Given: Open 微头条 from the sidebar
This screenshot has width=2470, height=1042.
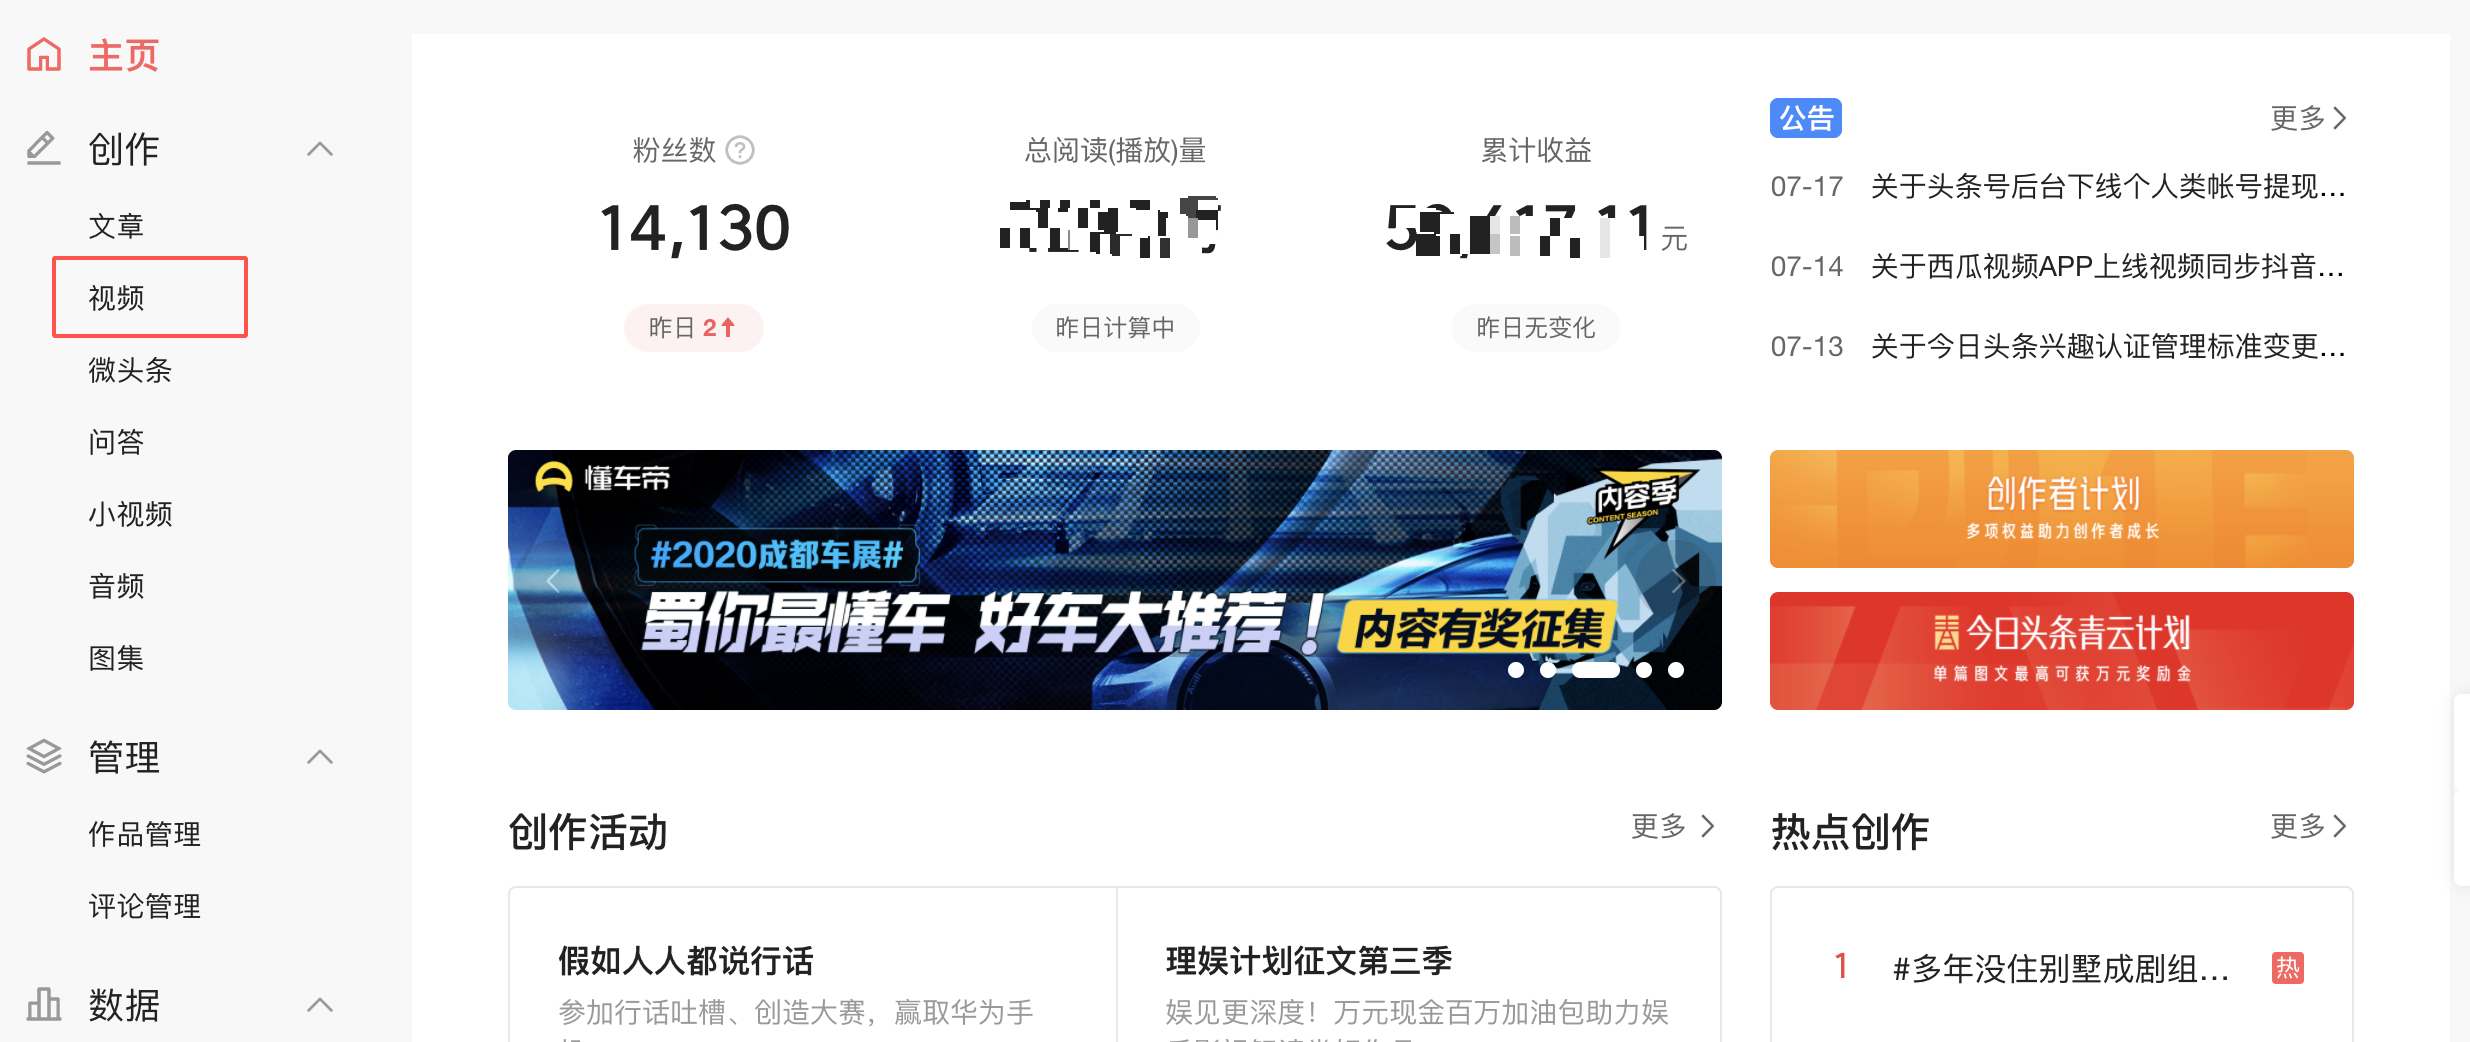Looking at the screenshot, I should click(130, 370).
